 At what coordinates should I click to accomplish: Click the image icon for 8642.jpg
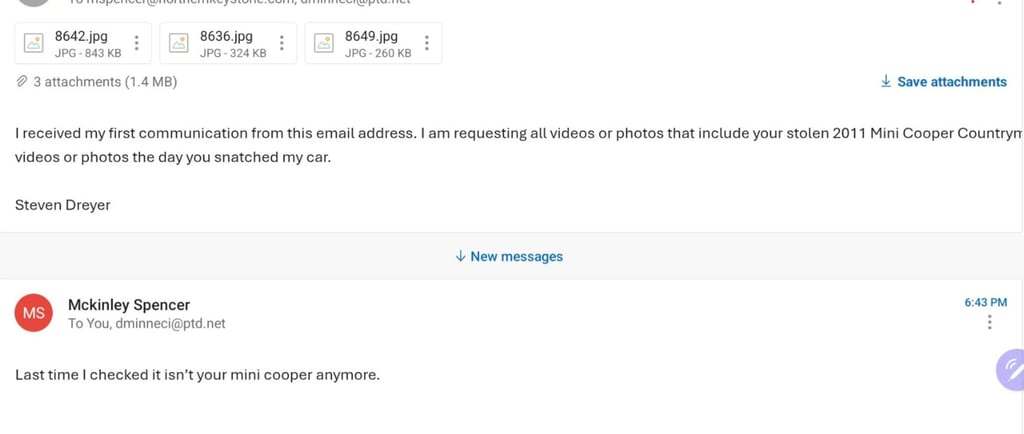(34, 43)
